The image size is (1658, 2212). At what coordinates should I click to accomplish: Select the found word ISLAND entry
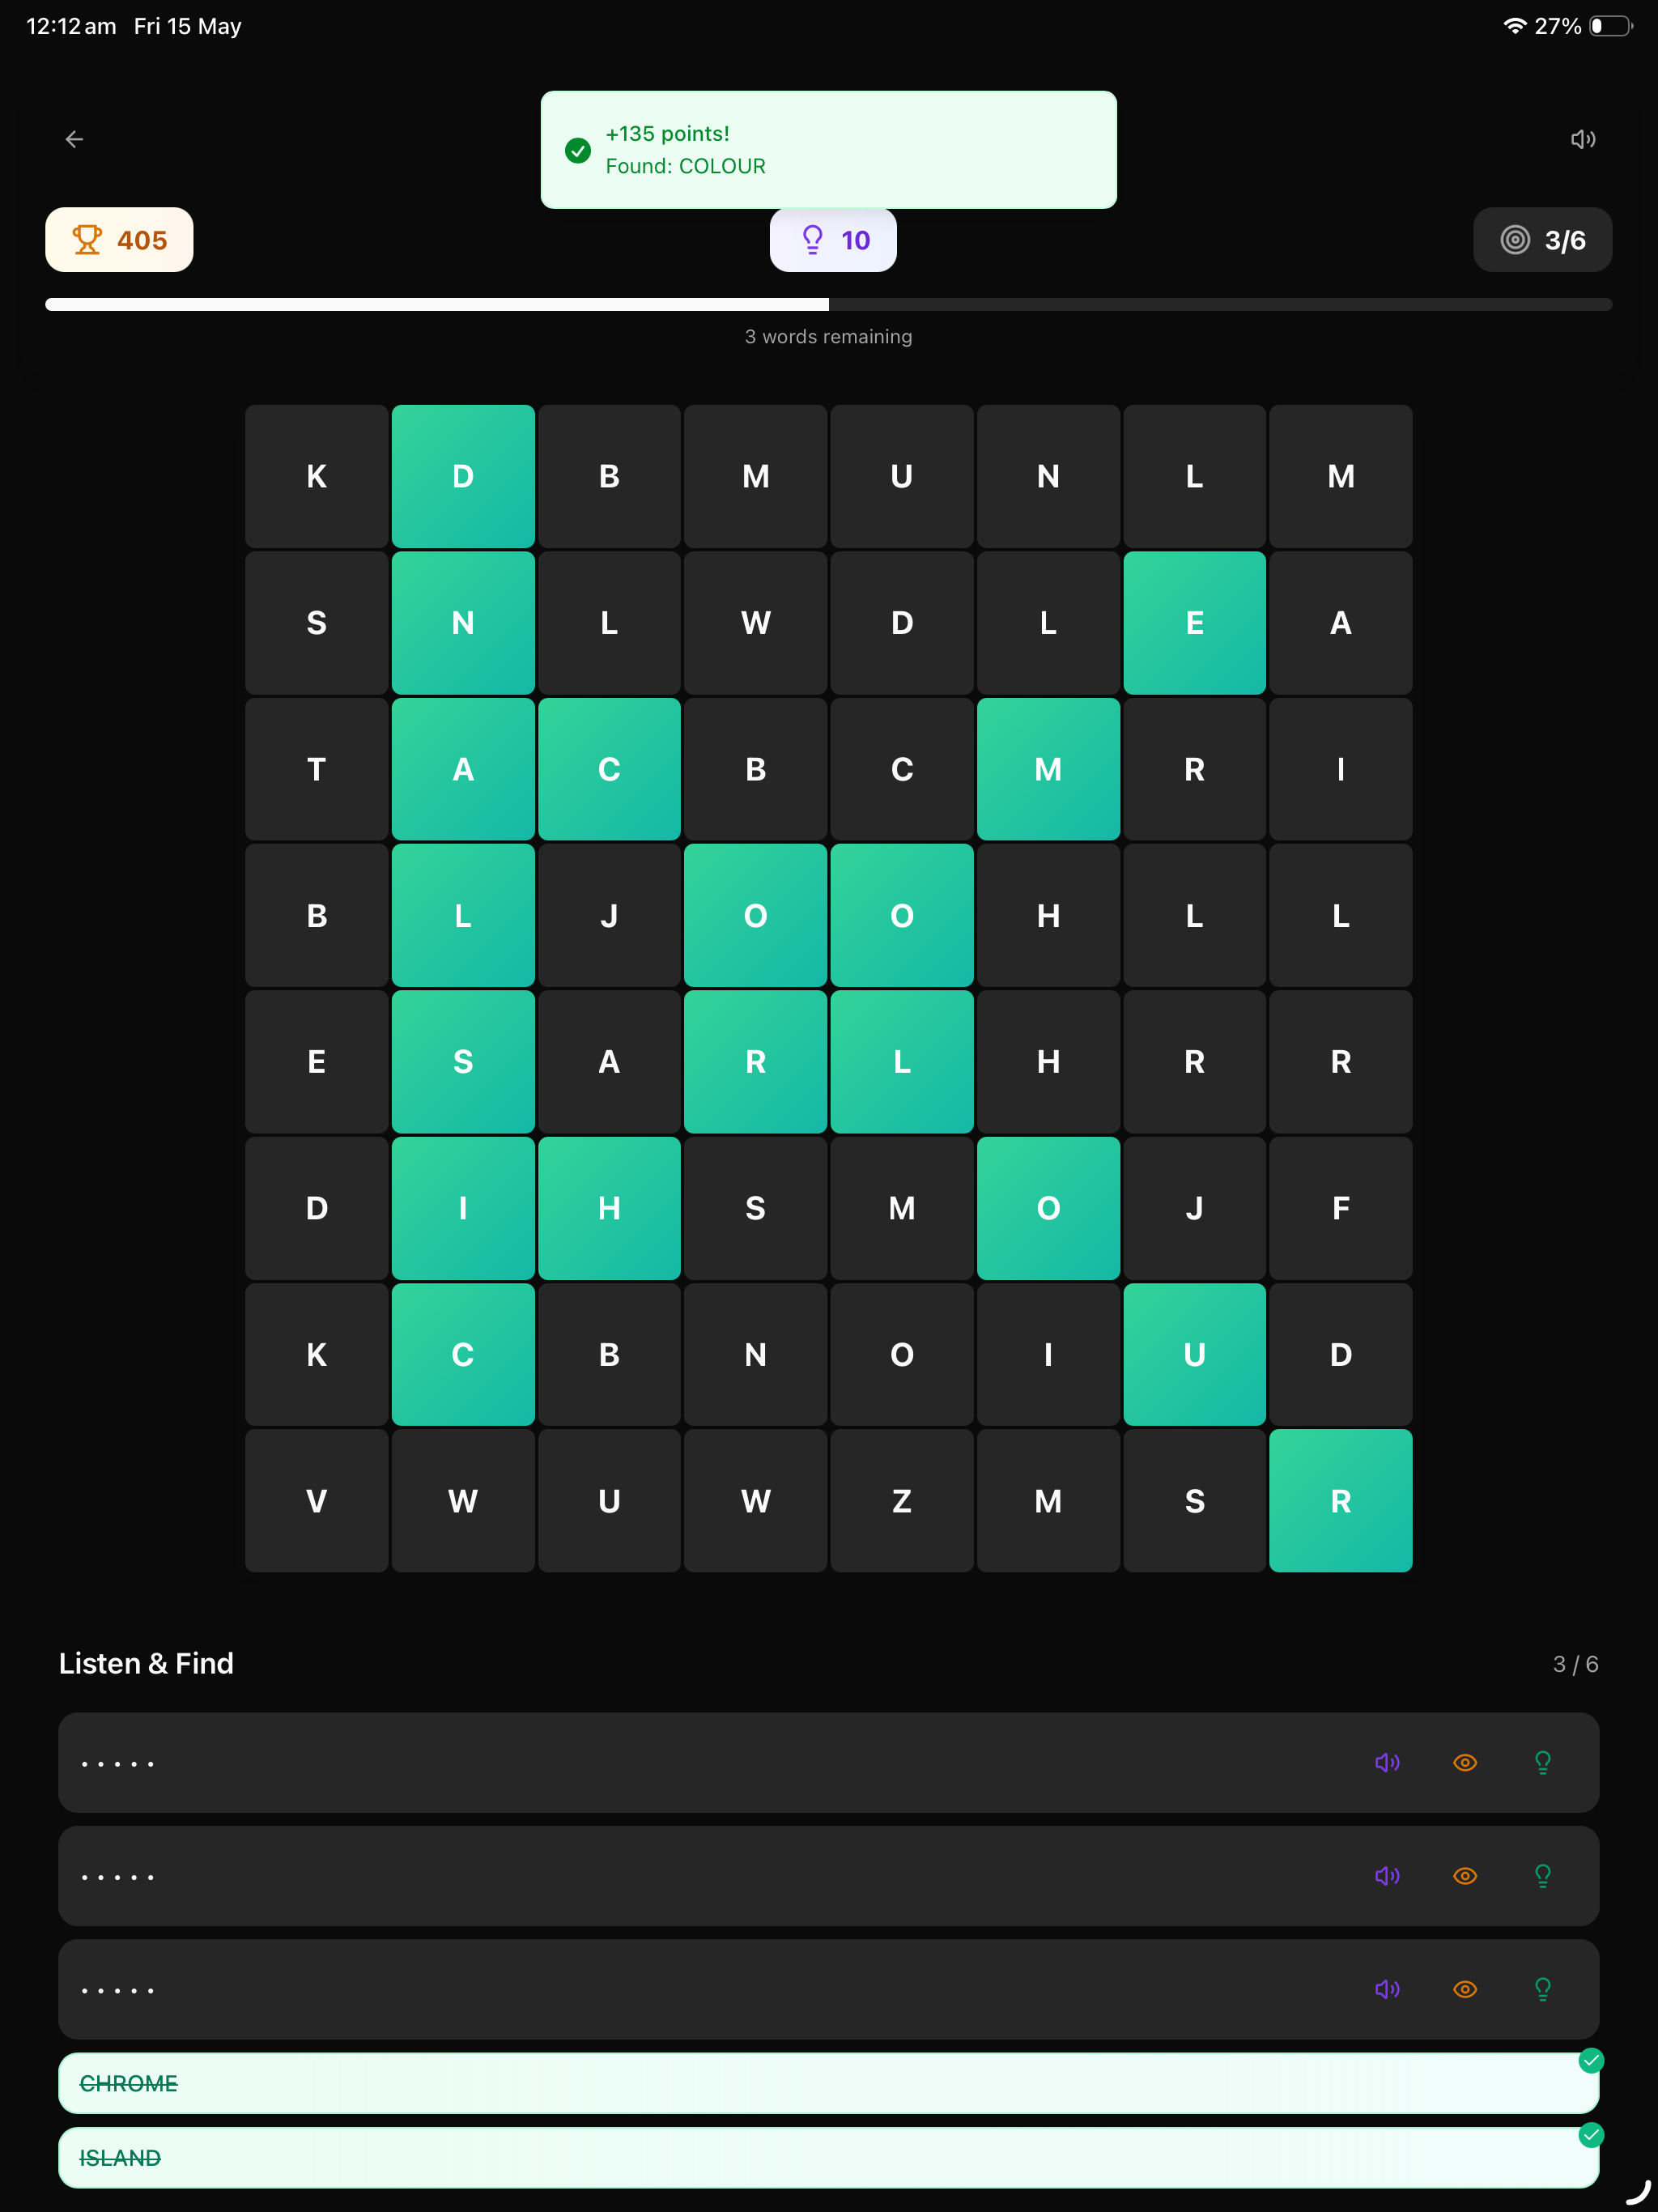pyautogui.click(x=828, y=2157)
